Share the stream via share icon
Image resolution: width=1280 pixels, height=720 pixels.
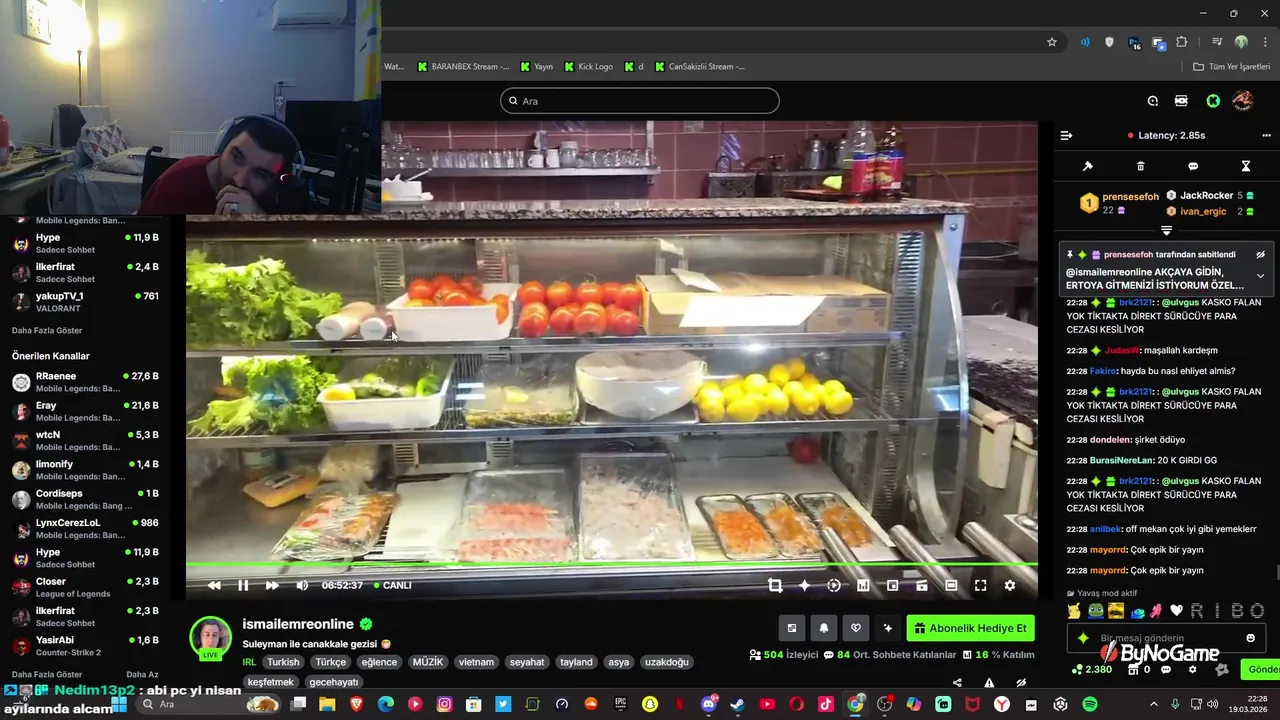[957, 683]
